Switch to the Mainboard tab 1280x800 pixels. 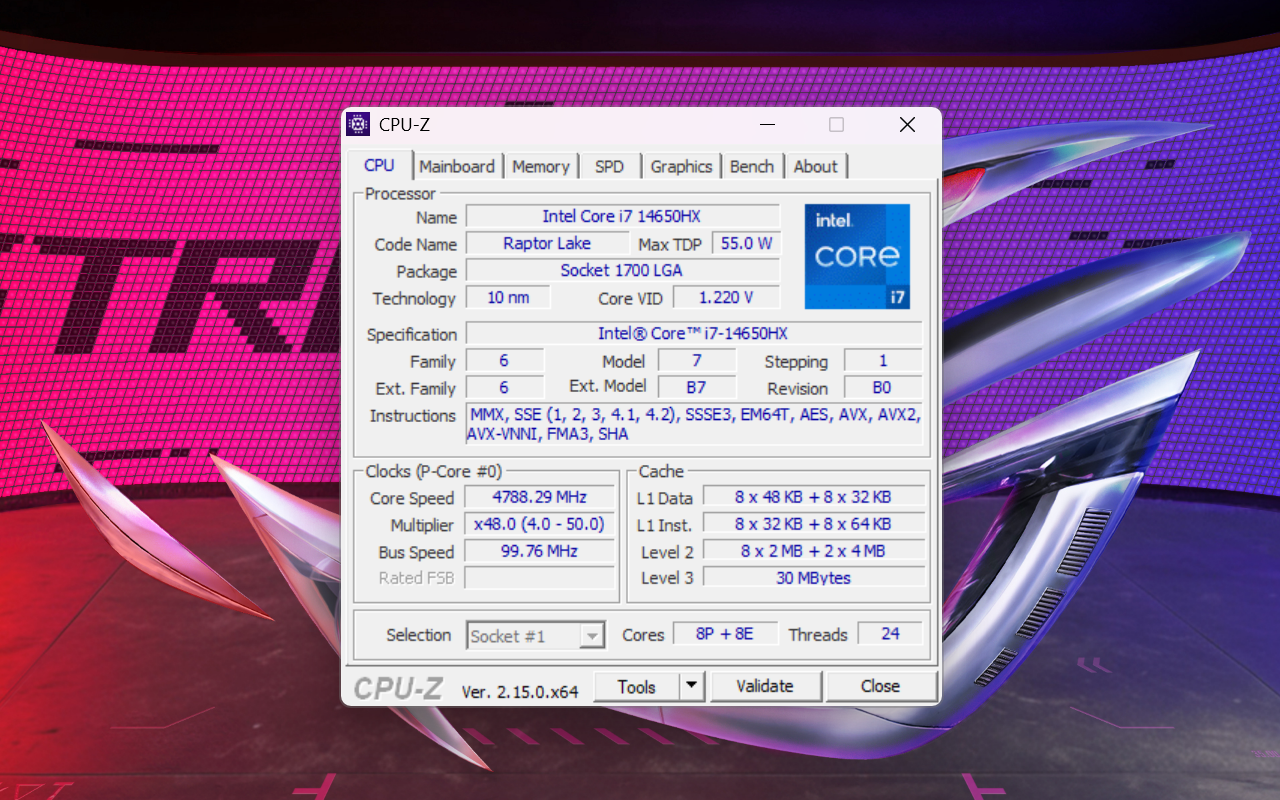(x=457, y=167)
